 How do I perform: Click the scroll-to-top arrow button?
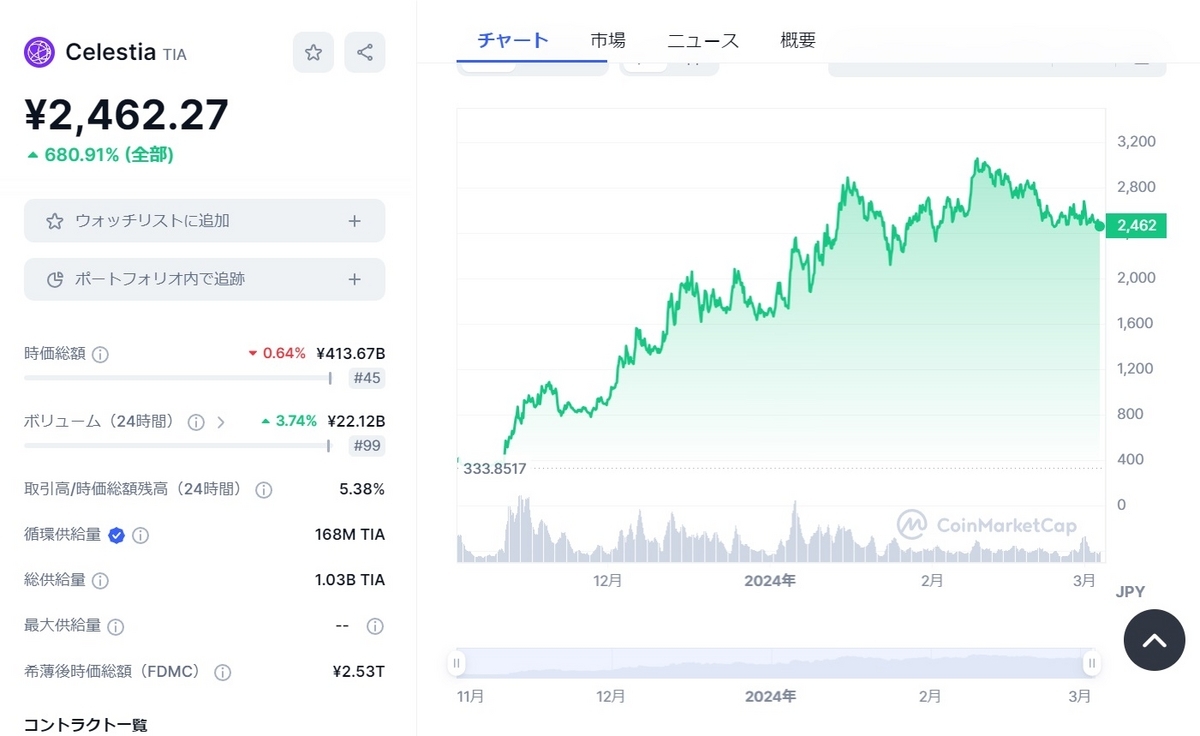point(1154,640)
